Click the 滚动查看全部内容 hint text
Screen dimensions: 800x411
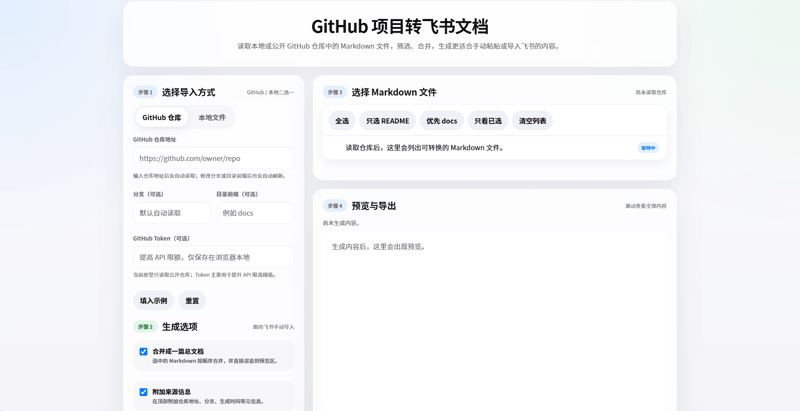[646, 206]
